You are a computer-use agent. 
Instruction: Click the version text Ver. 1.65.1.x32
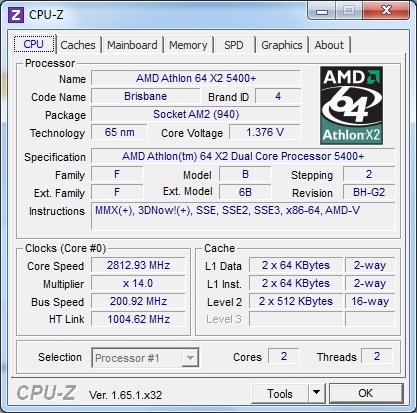tap(125, 395)
